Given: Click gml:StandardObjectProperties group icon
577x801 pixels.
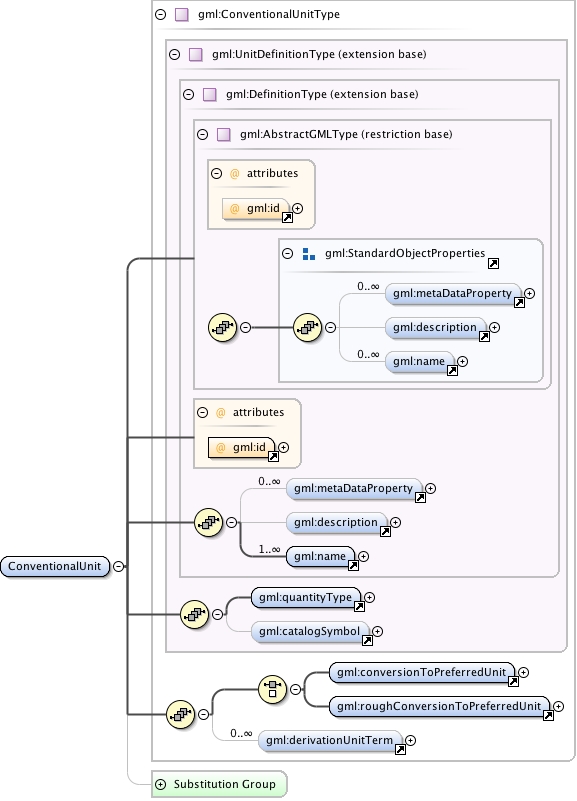Looking at the screenshot, I should point(309,254).
